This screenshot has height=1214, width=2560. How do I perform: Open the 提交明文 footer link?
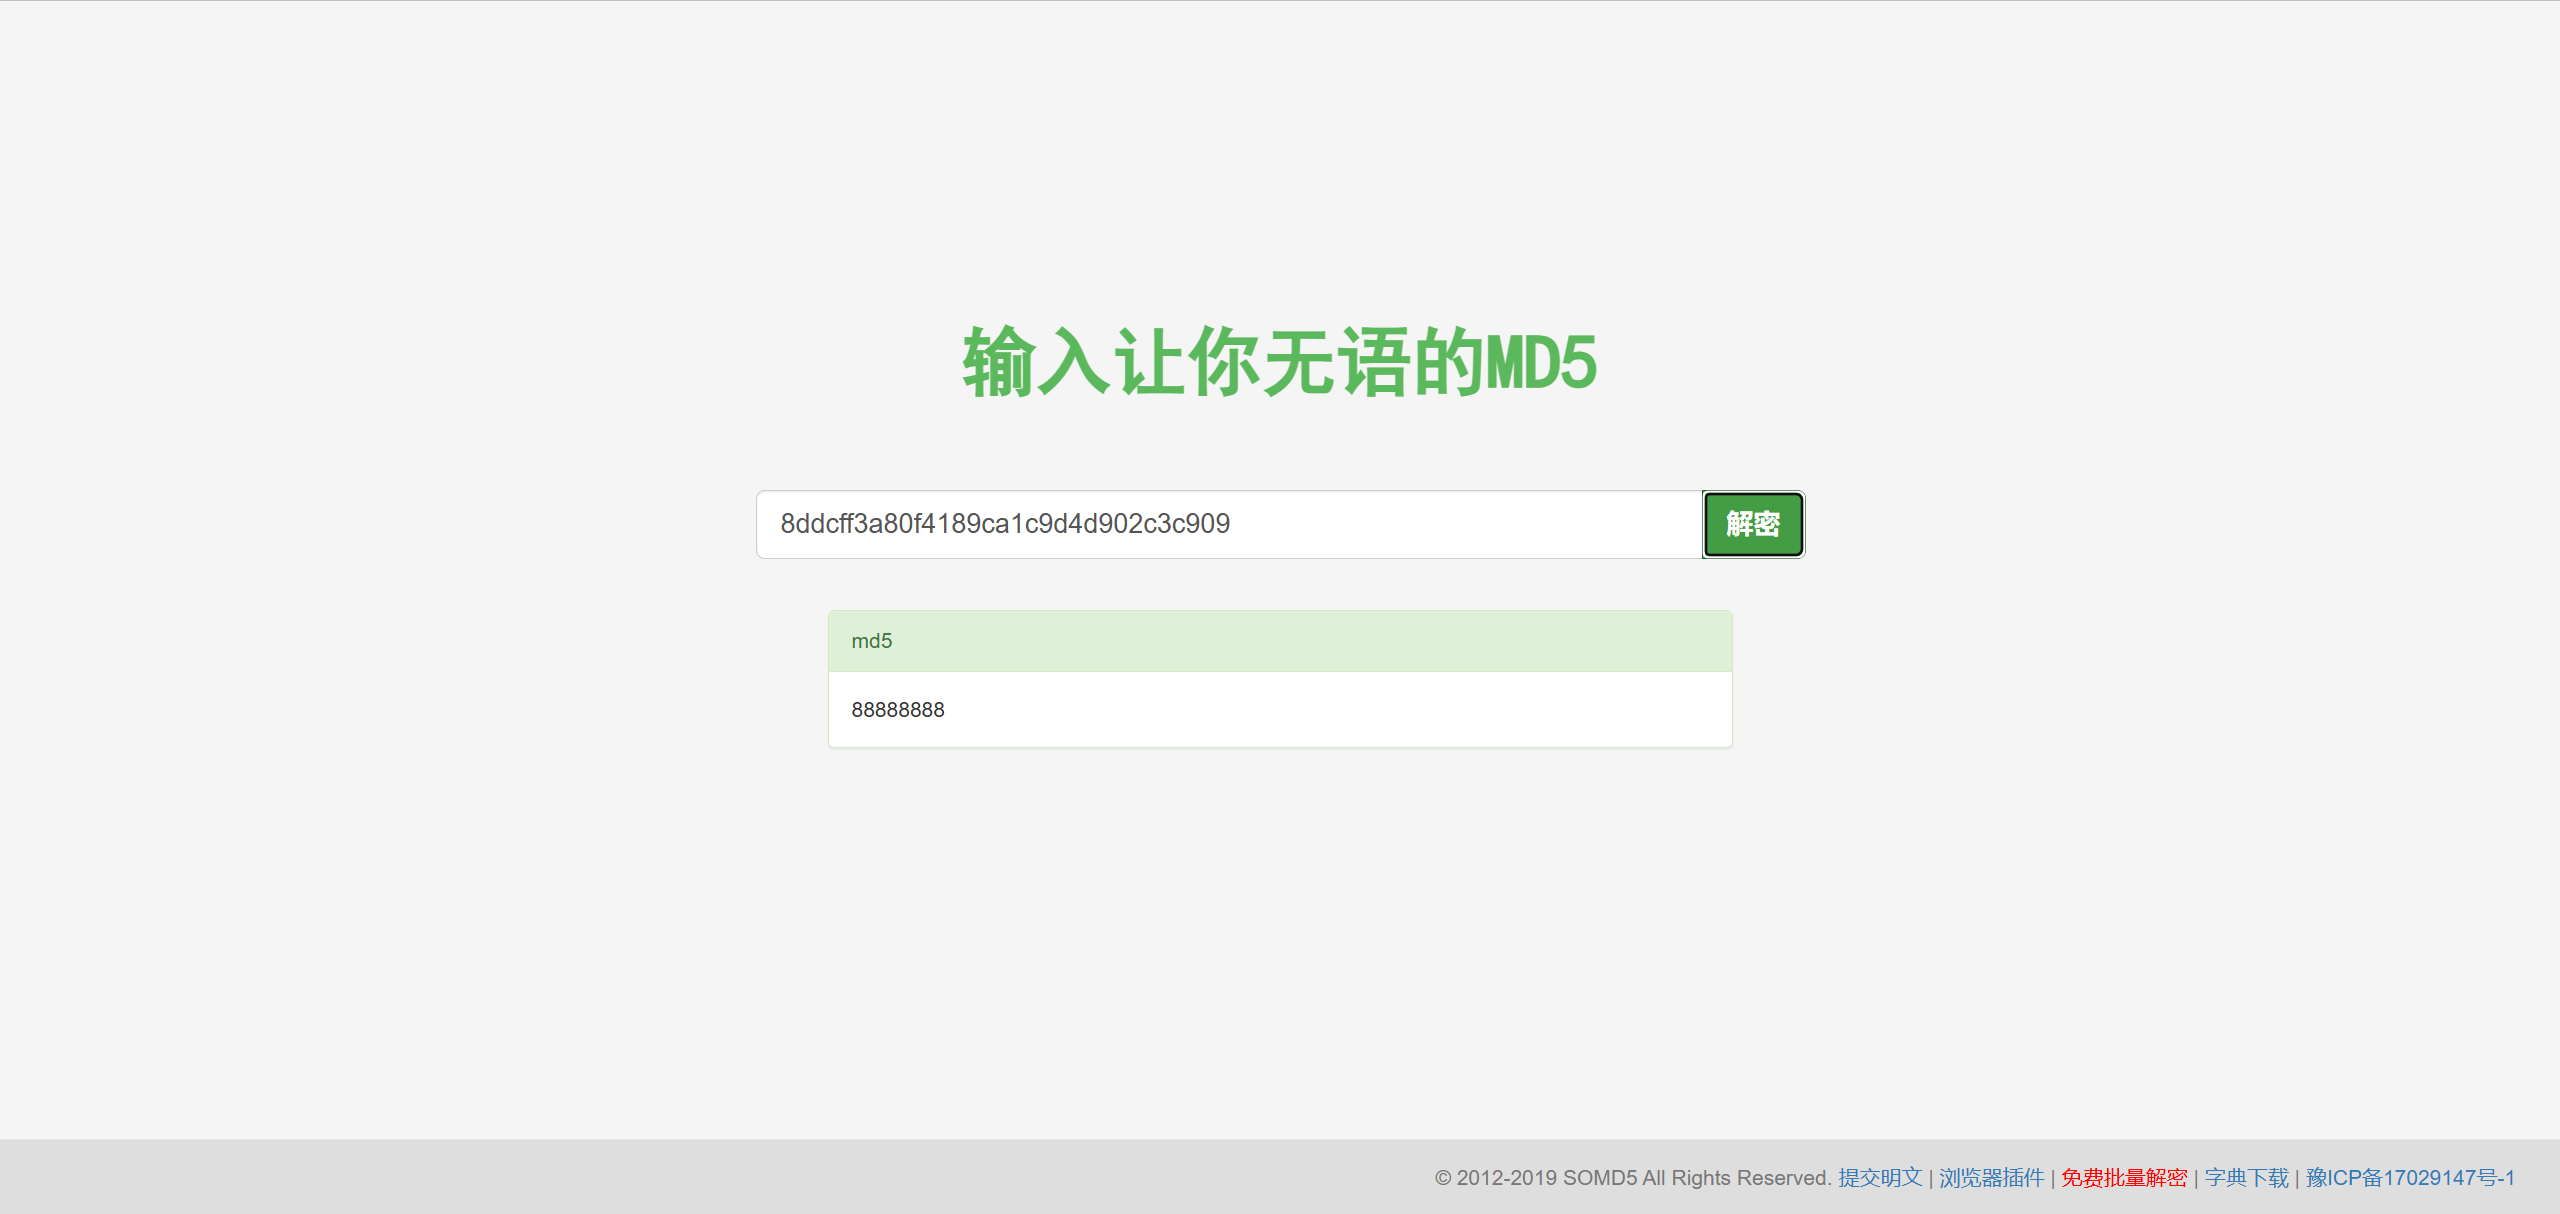[x=1879, y=1178]
